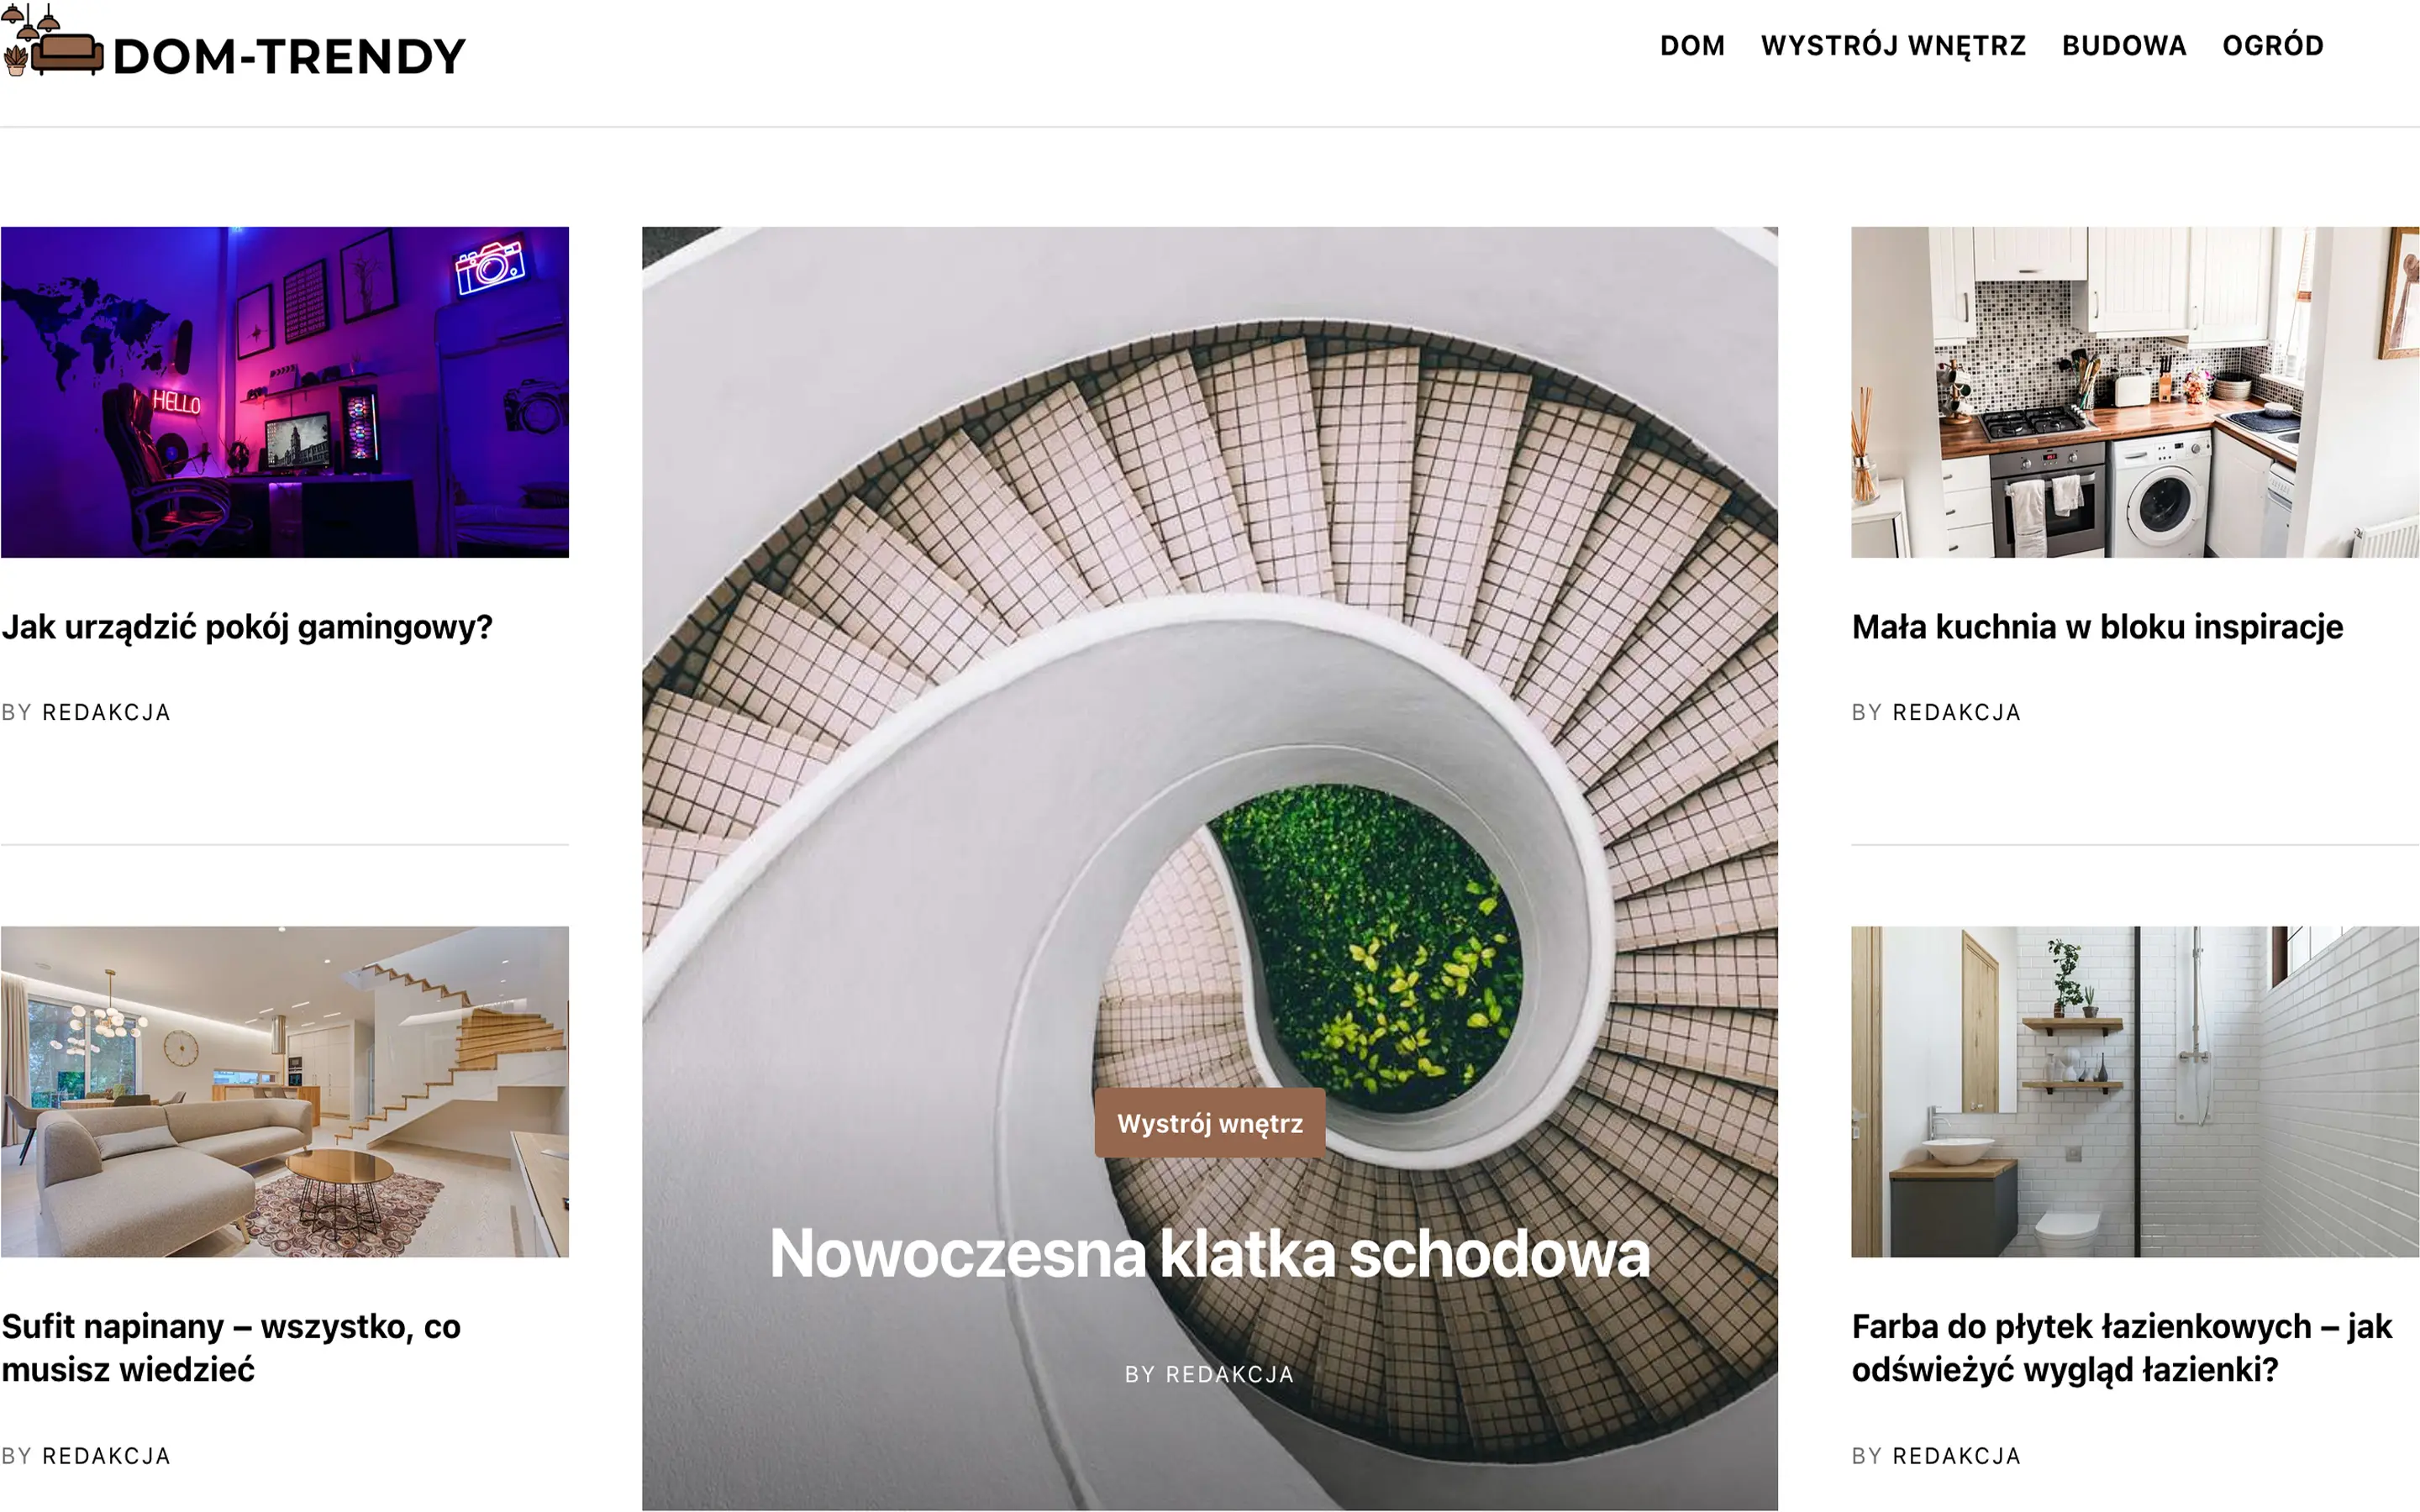Click the brown 'Wystrój wnętrz' category badge
Screen dimensions: 2420x1512
[x=1210, y=1123]
